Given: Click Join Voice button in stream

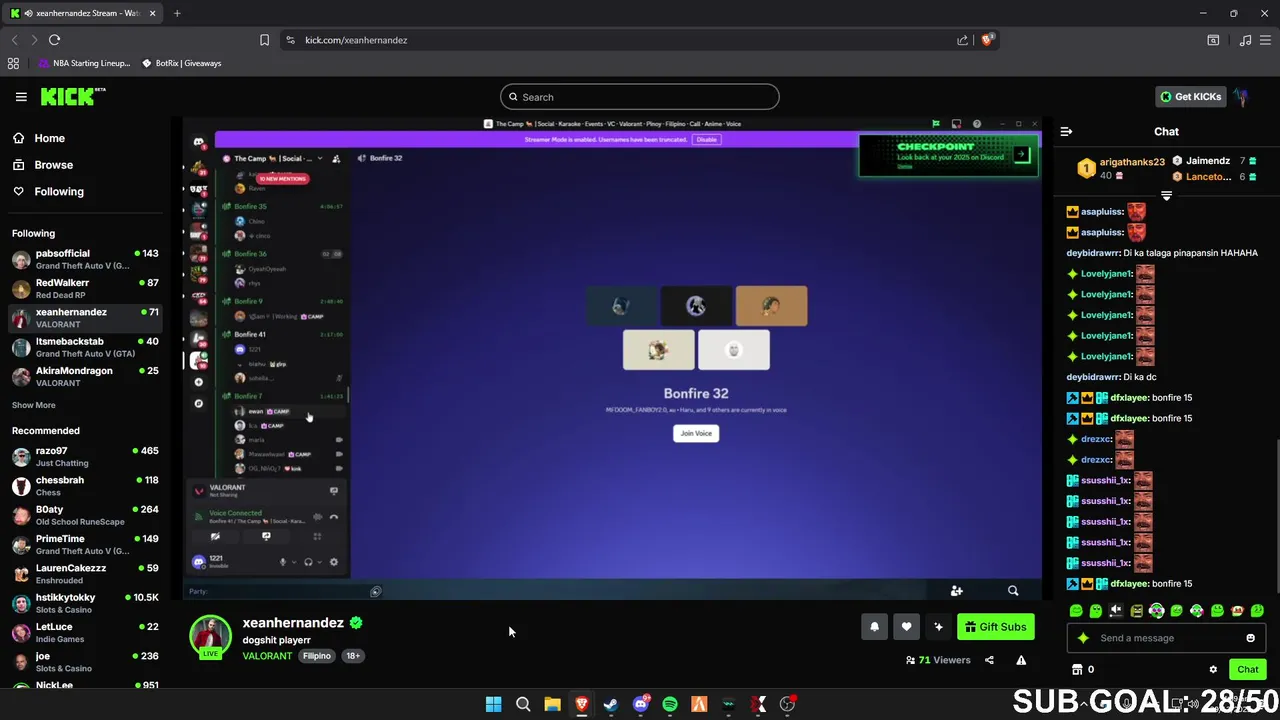Looking at the screenshot, I should coord(696,433).
